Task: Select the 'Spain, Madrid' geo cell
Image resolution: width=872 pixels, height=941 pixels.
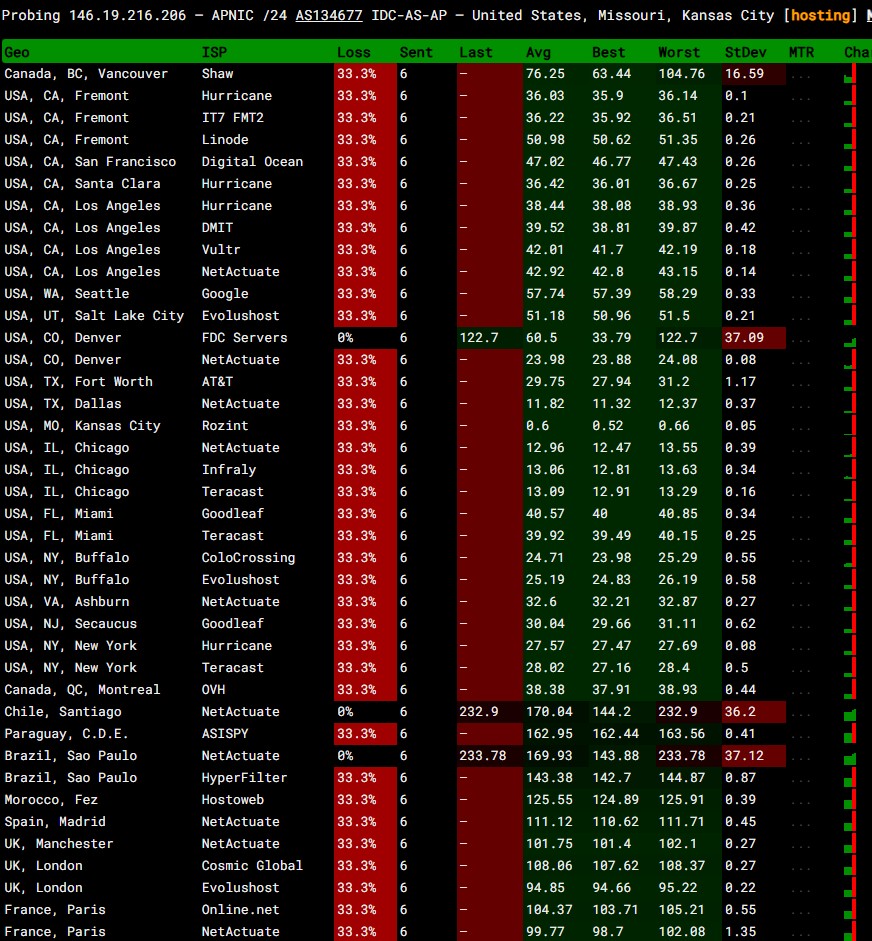Action: 55,822
